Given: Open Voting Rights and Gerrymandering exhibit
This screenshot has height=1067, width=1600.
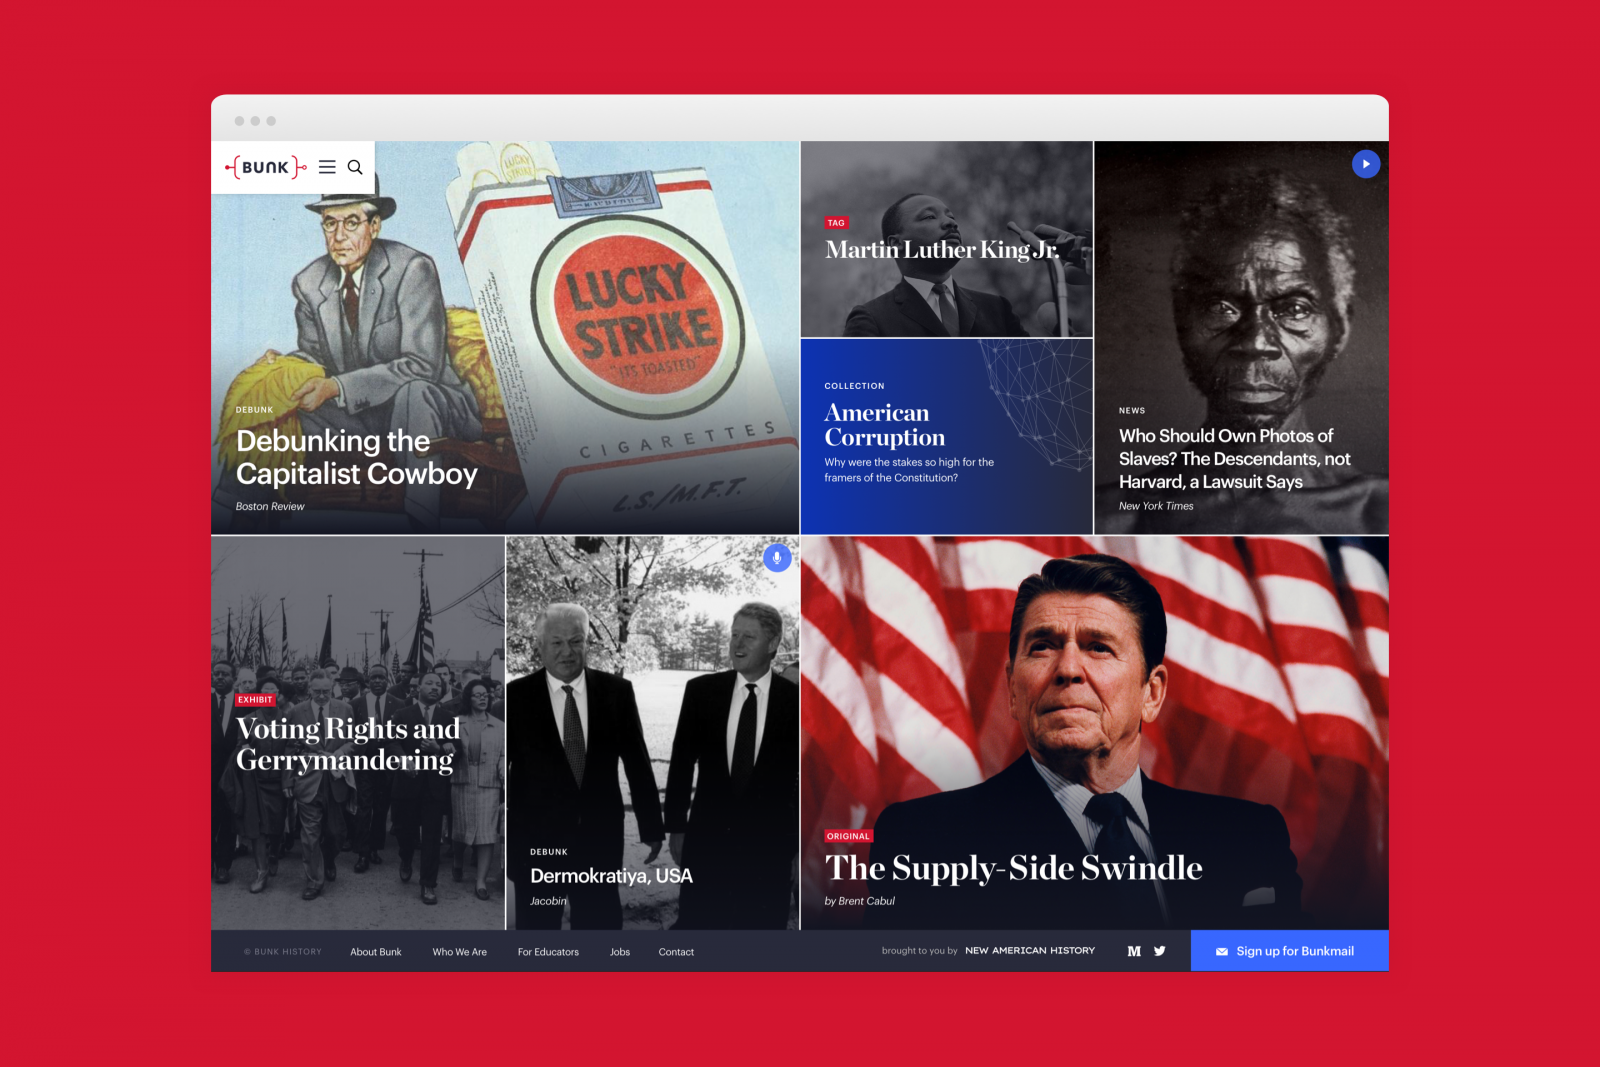Looking at the screenshot, I should (348, 744).
